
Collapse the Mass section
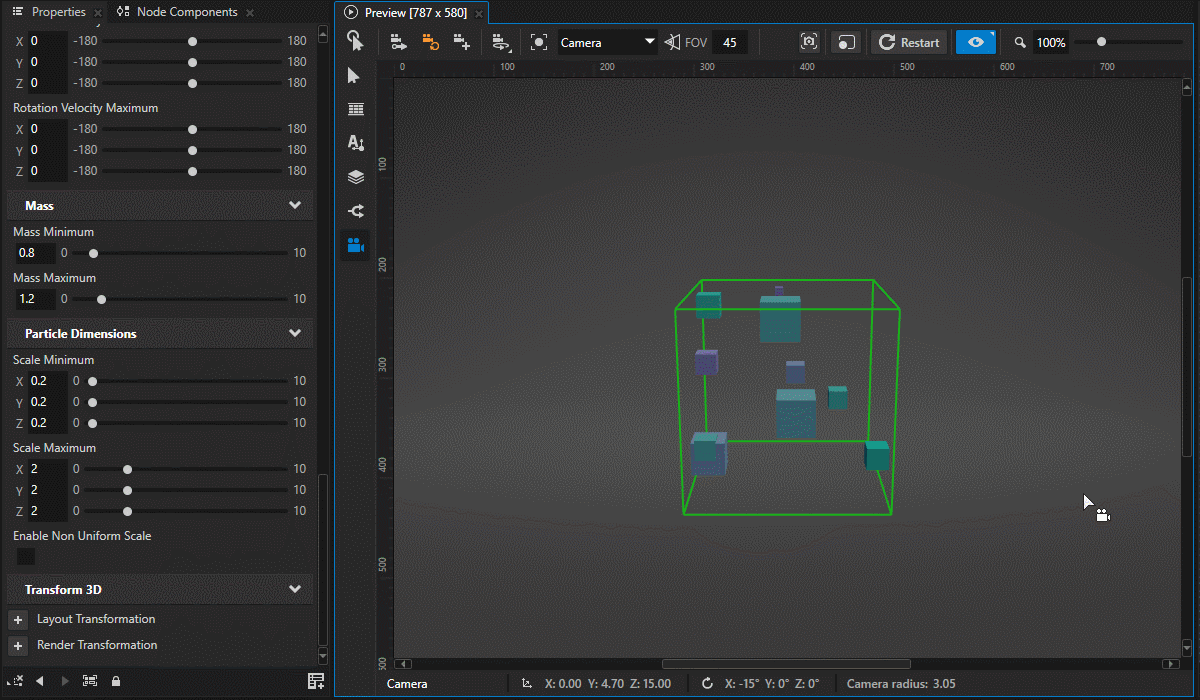[x=294, y=205]
